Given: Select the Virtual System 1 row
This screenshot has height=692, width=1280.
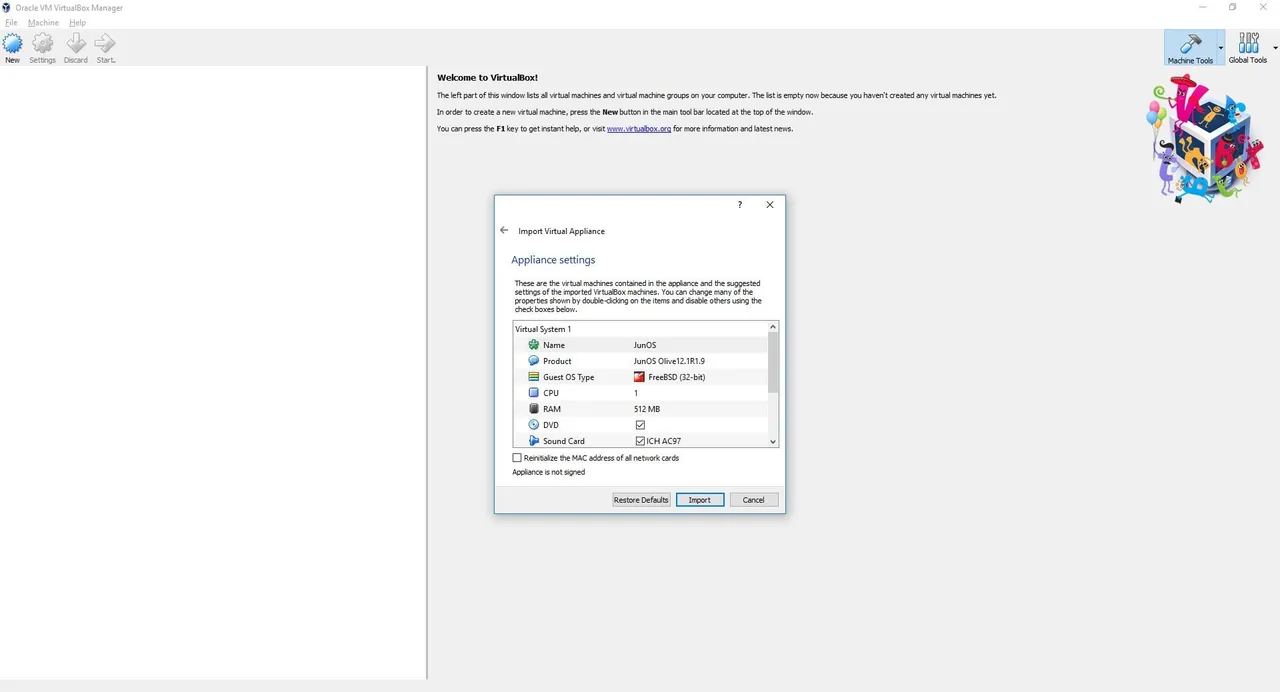Looking at the screenshot, I should pos(639,329).
